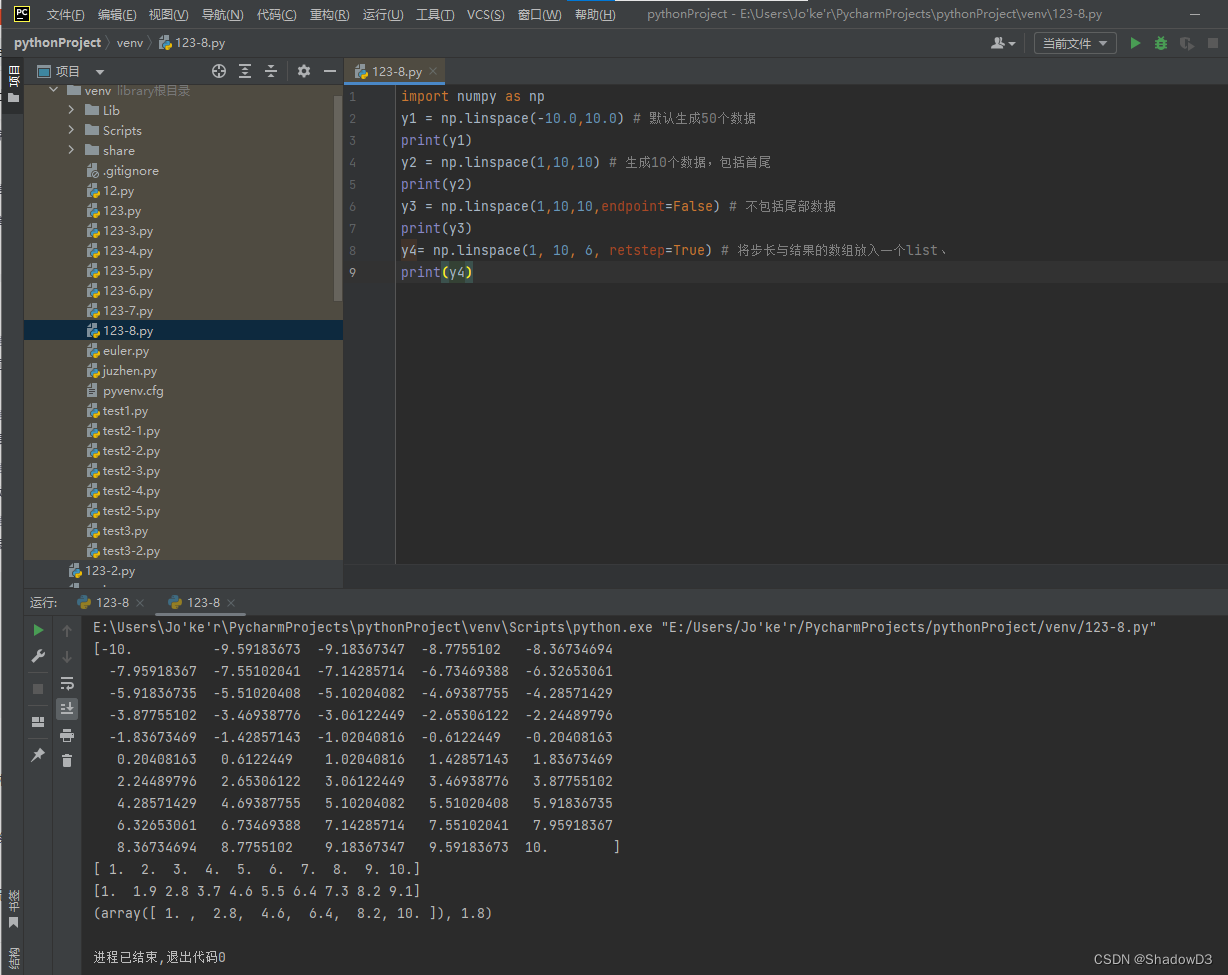Restore layout icon in run panel

click(x=38, y=721)
